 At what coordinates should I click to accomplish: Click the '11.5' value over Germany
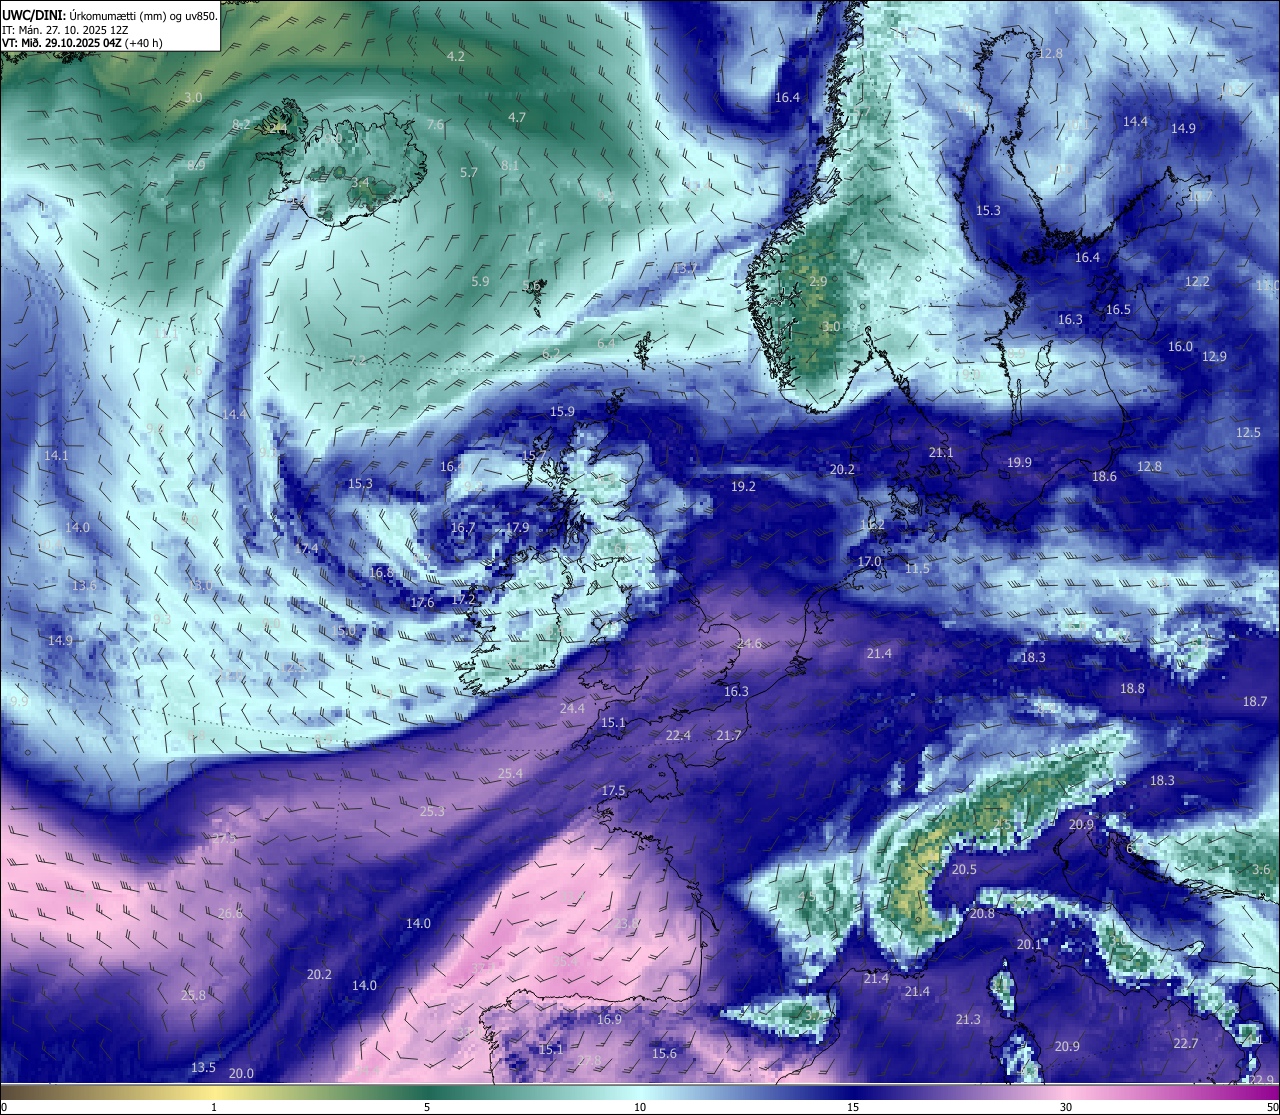(917, 569)
